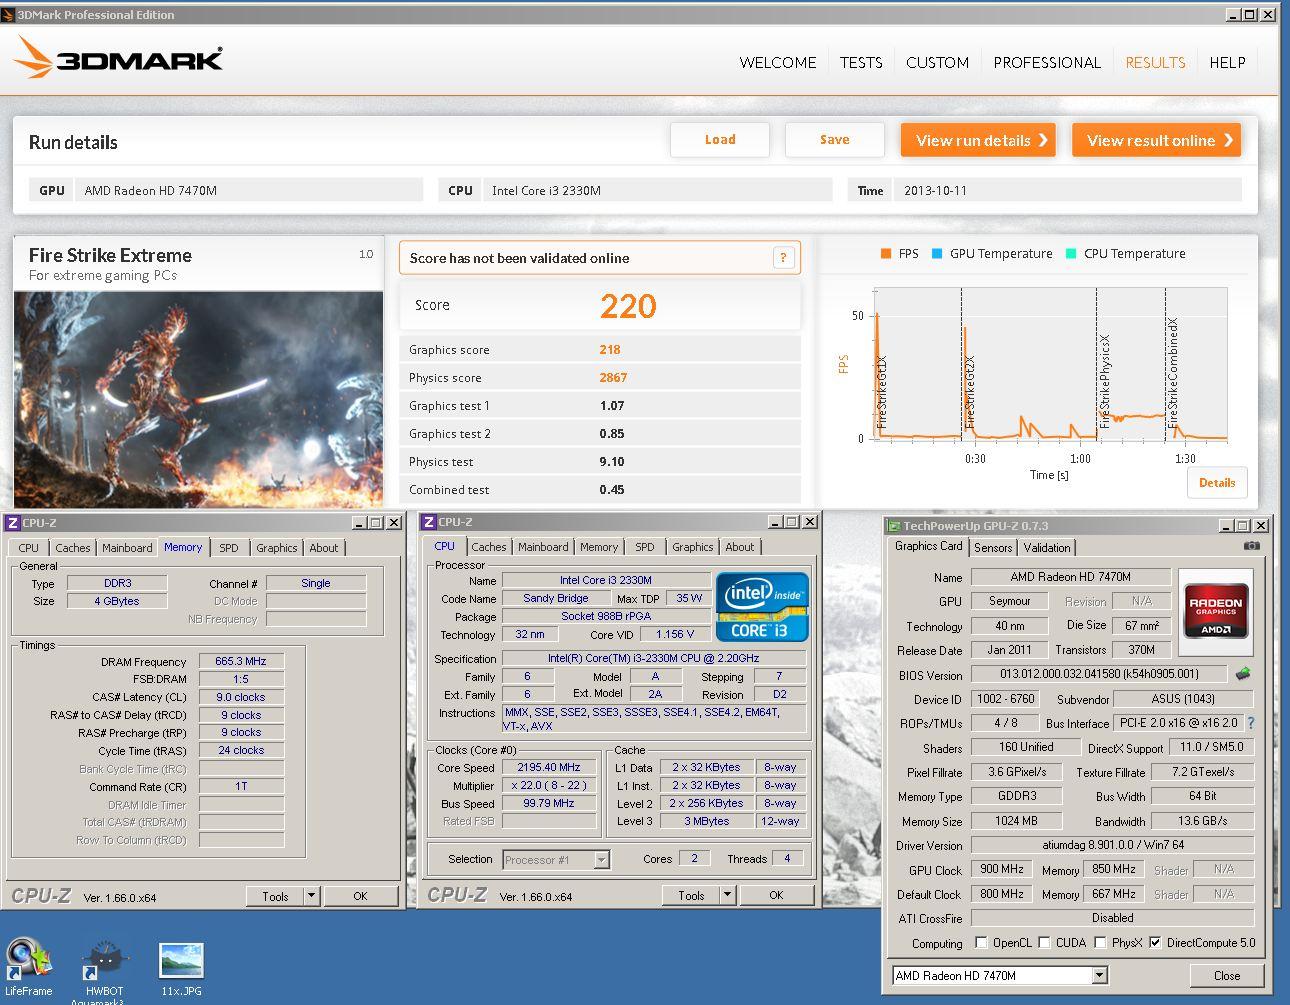1290x1005 pixels.
Task: Click the Graphics score value 218
Action: tap(610, 350)
